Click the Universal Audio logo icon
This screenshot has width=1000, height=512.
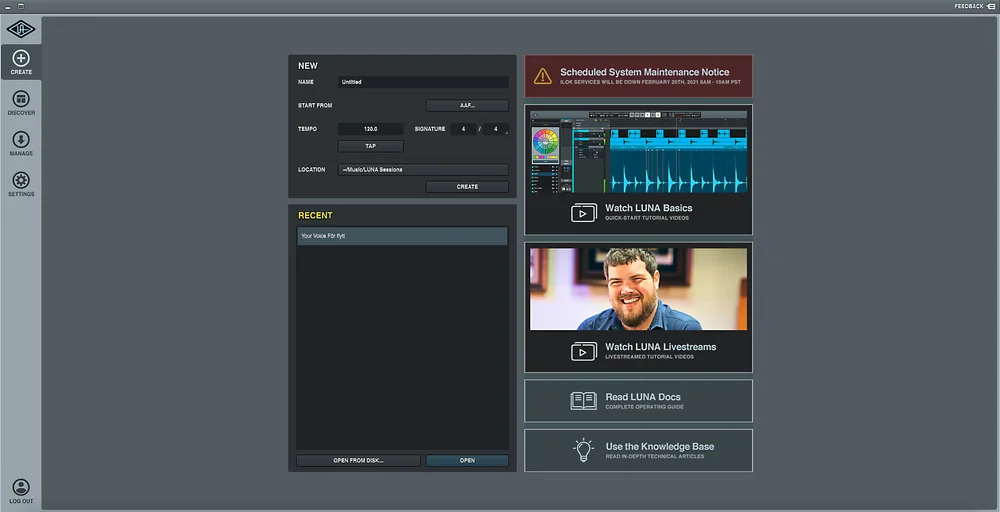coord(21,29)
